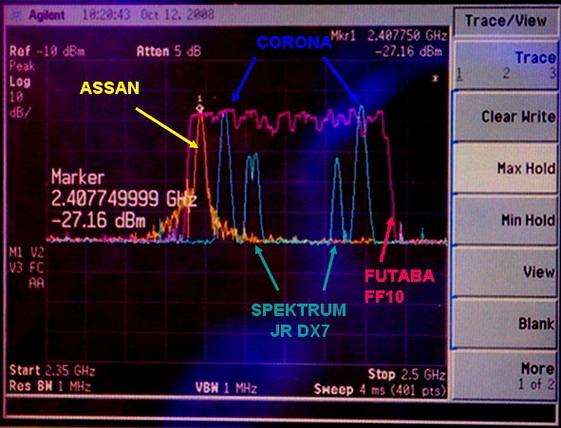Screen dimensions: 561x428
Task: Click the V3 FC status text
Action: [27, 268]
